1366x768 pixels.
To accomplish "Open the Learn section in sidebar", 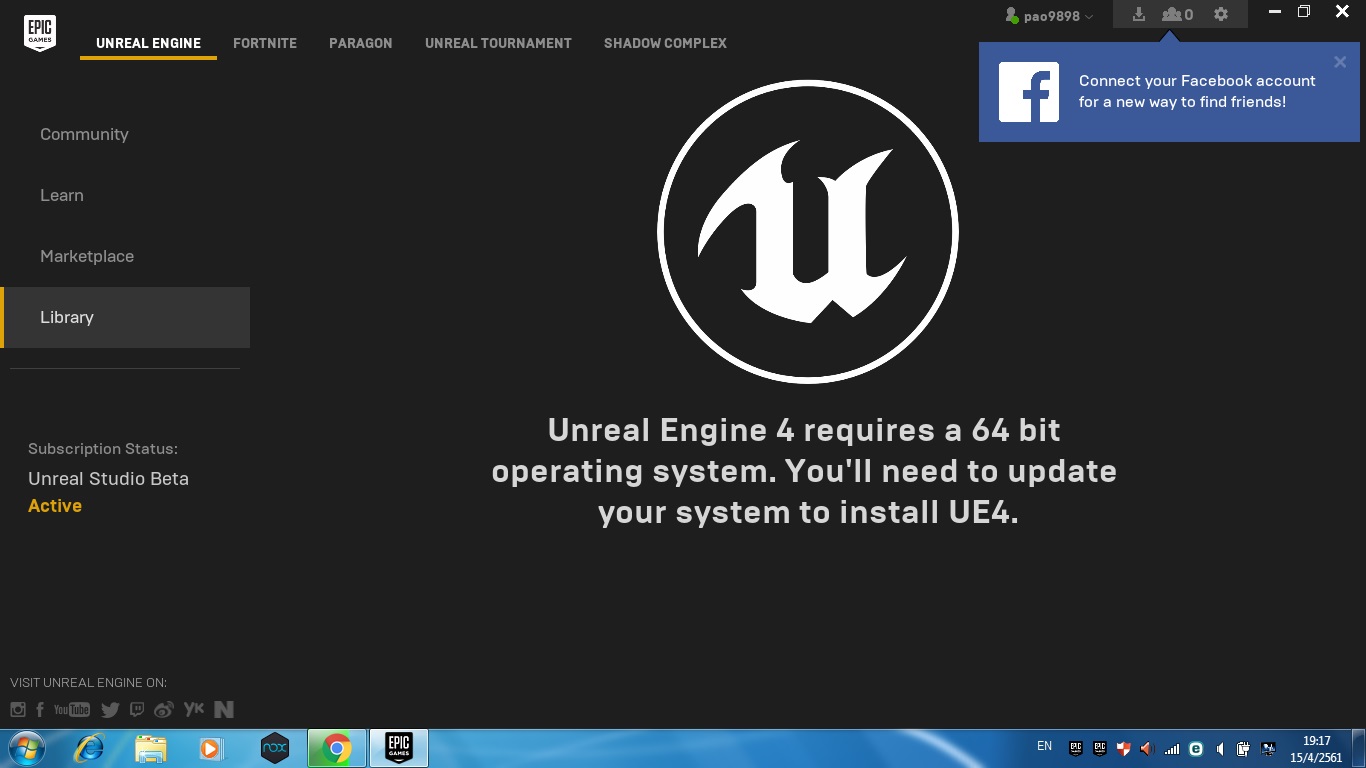I will pos(125,195).
